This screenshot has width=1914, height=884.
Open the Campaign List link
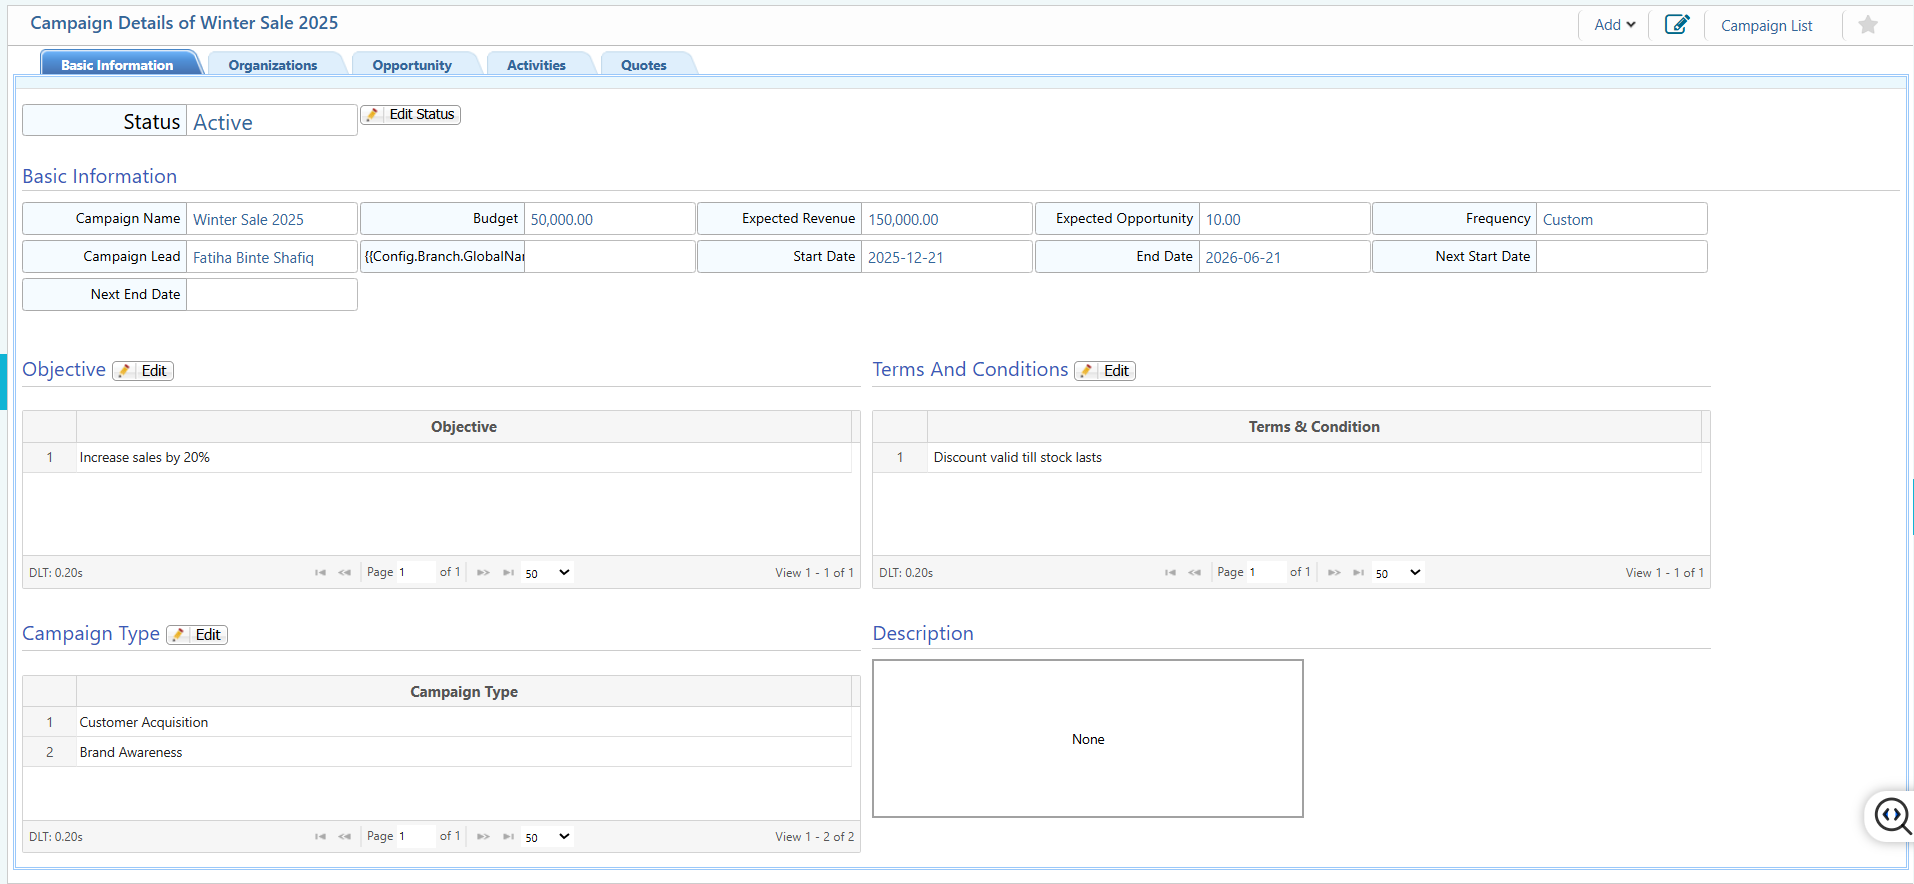coord(1766,26)
